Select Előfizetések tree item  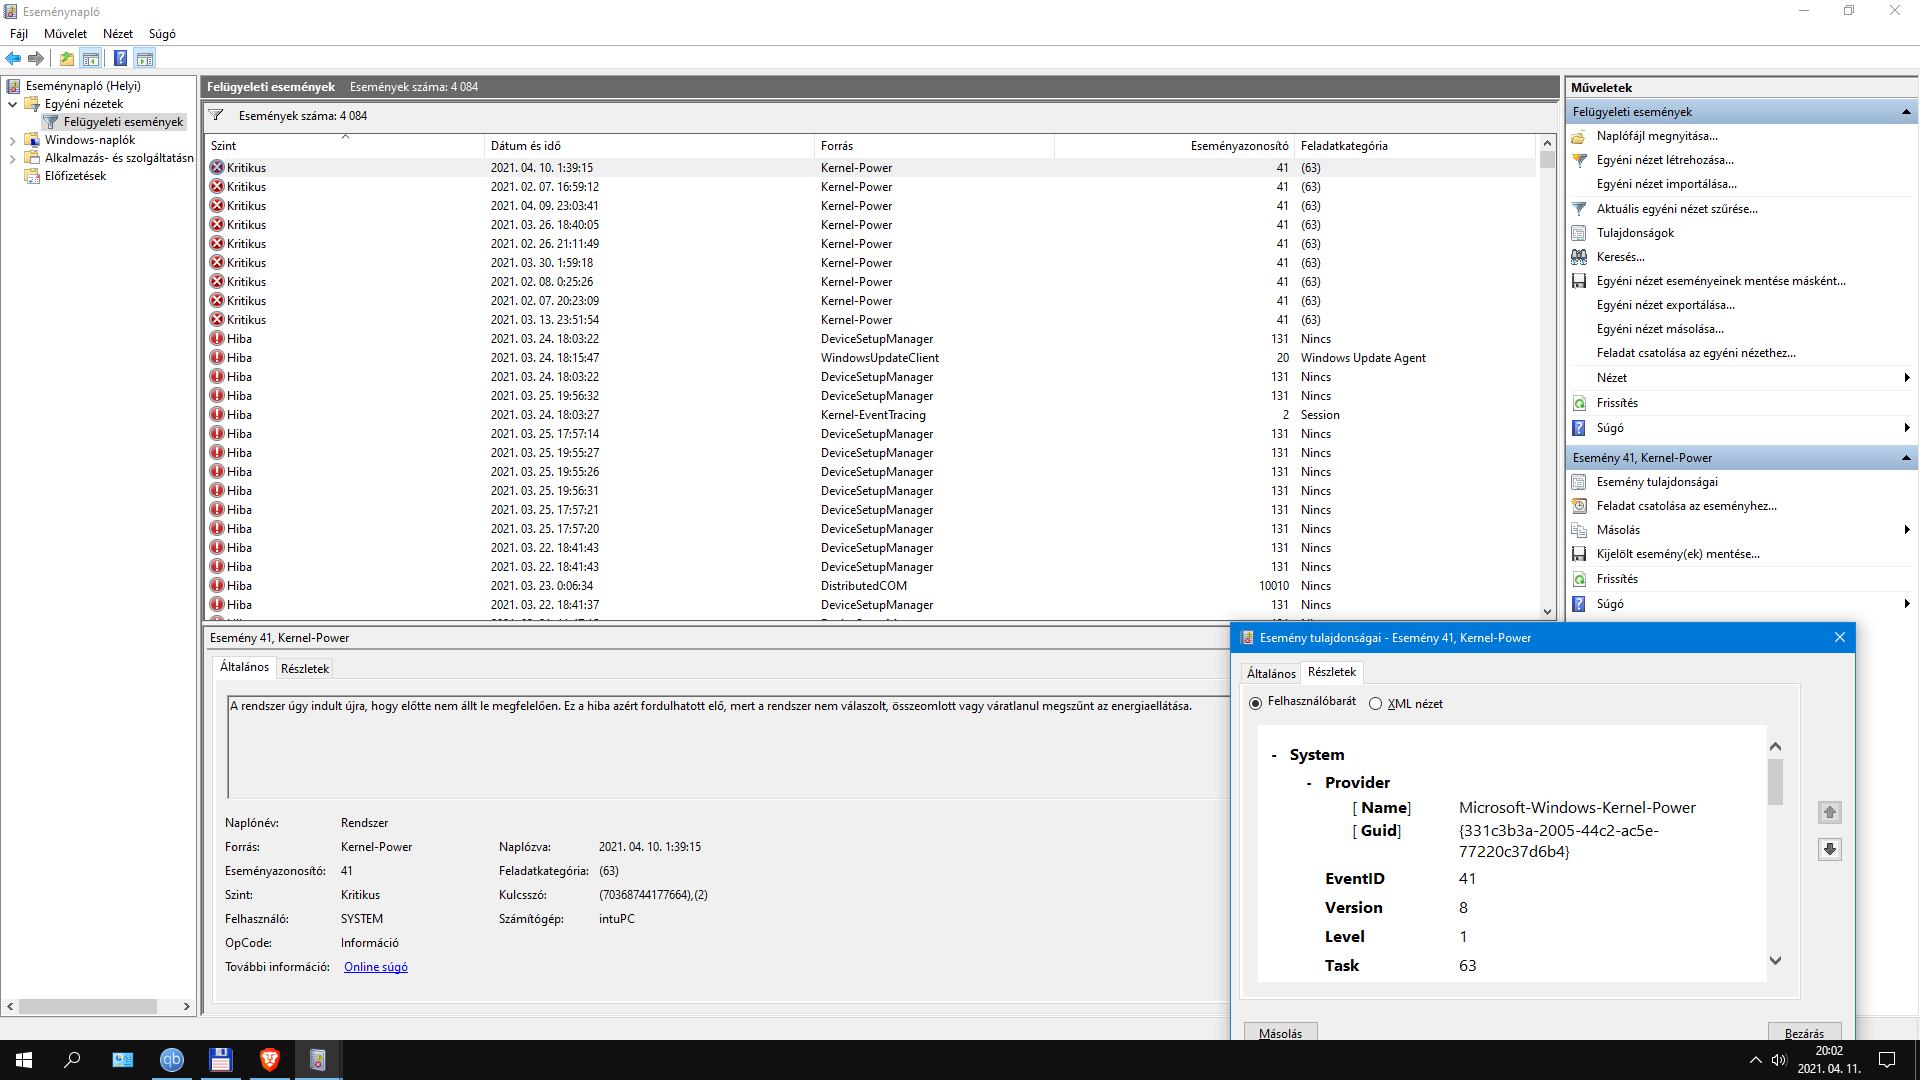pos(75,176)
